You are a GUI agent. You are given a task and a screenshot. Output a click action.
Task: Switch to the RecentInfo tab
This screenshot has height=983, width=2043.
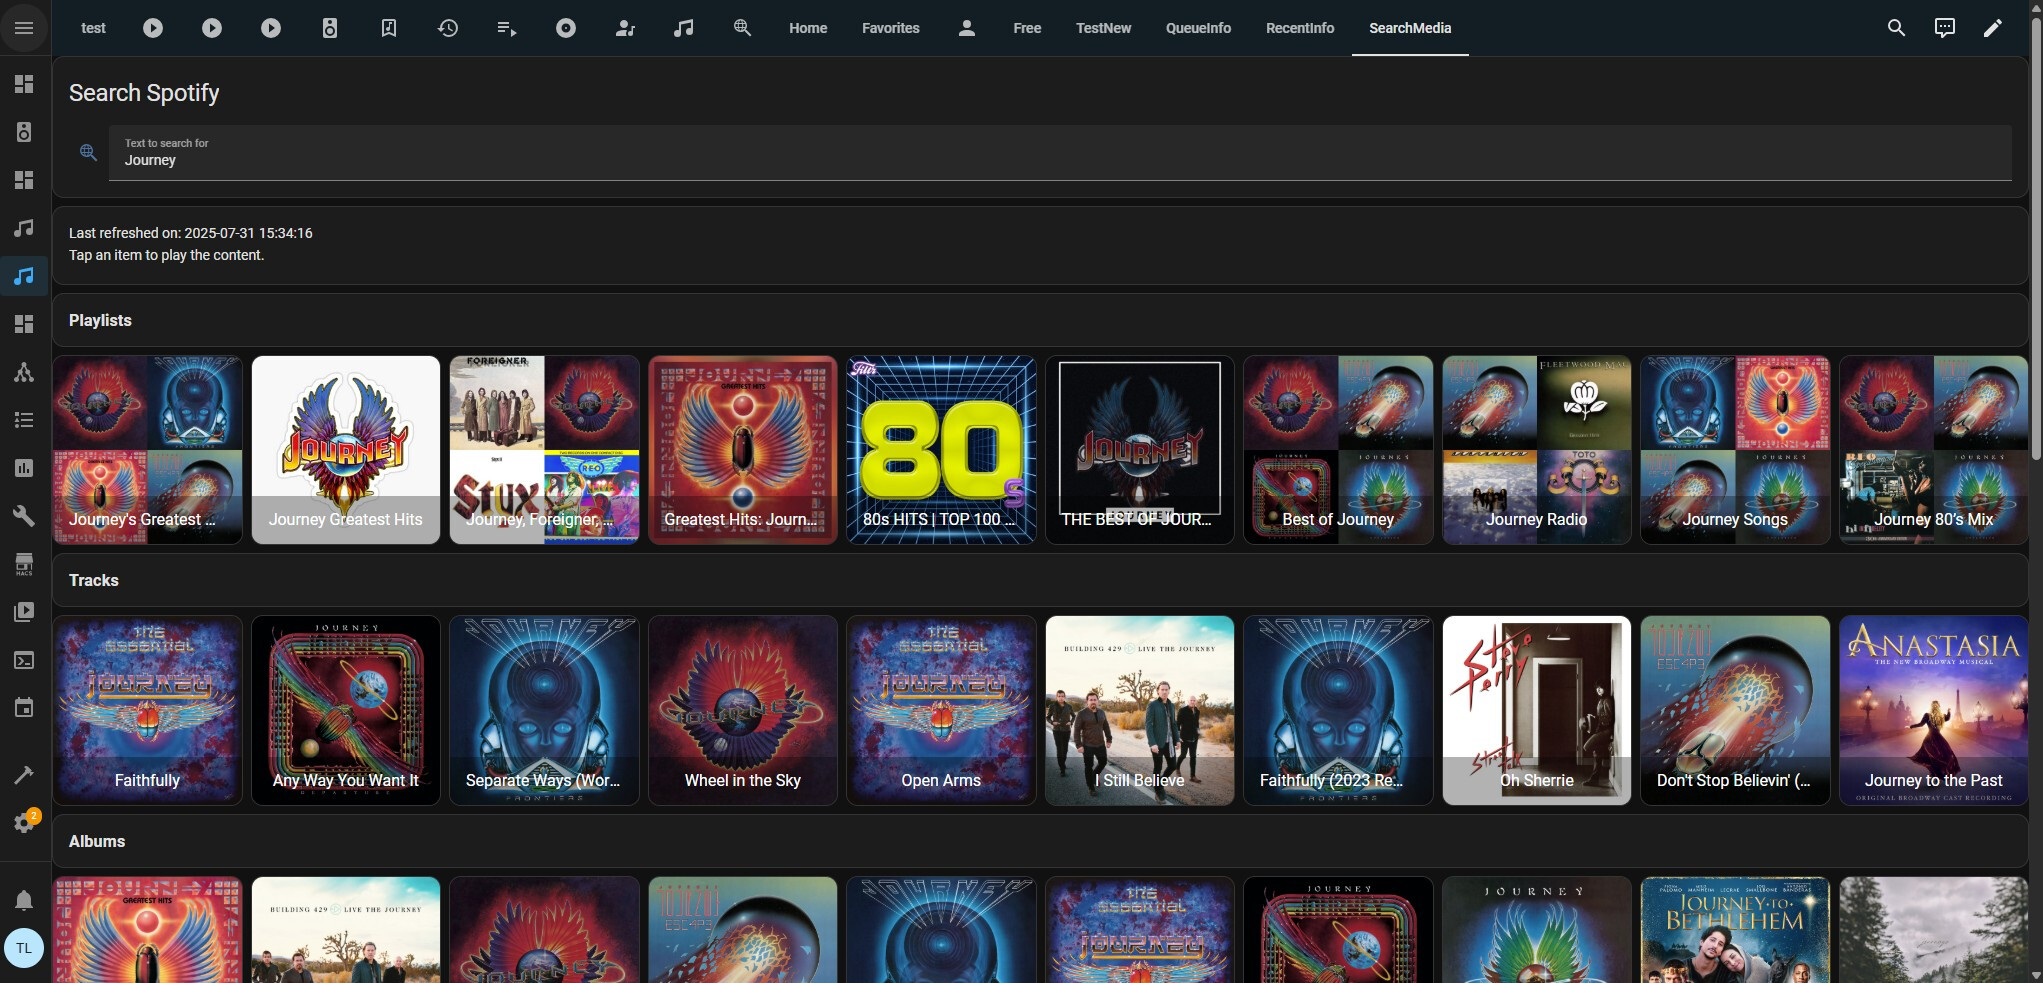[1300, 28]
